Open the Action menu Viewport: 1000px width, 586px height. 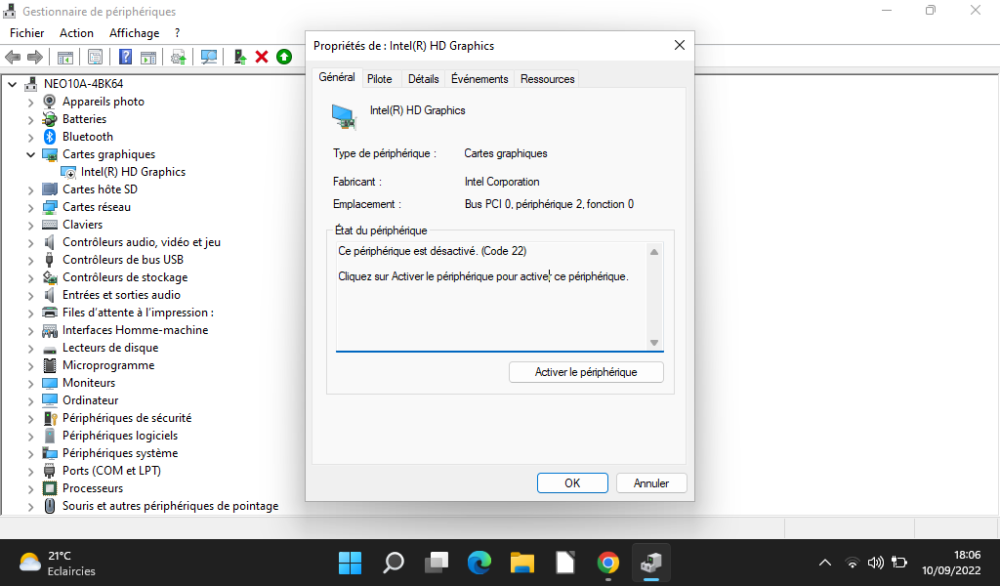(x=77, y=33)
